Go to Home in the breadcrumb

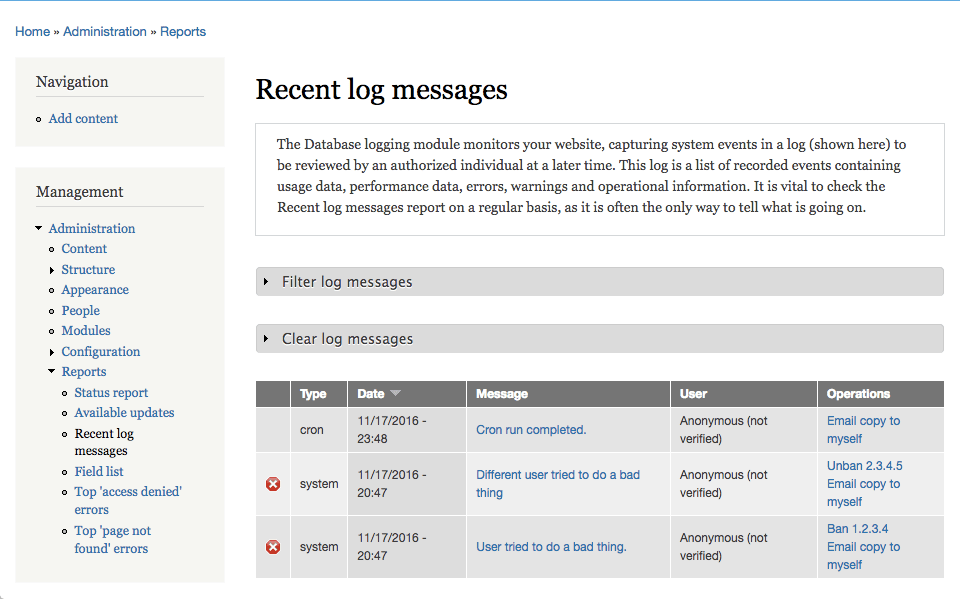pos(32,31)
